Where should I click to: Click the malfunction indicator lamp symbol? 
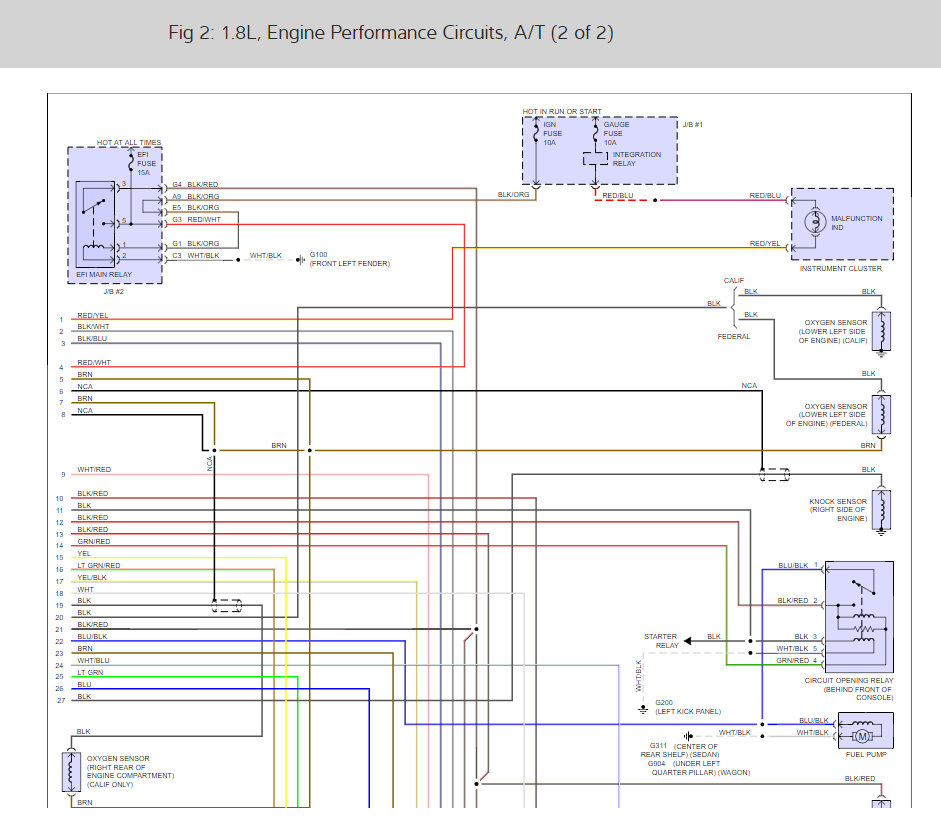[815, 223]
